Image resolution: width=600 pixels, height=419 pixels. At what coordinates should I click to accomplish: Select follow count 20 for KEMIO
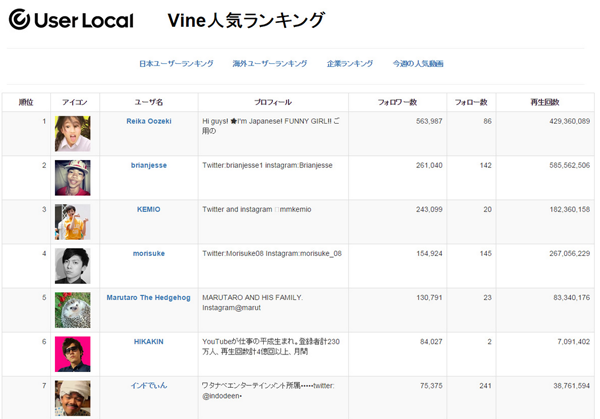[487, 209]
